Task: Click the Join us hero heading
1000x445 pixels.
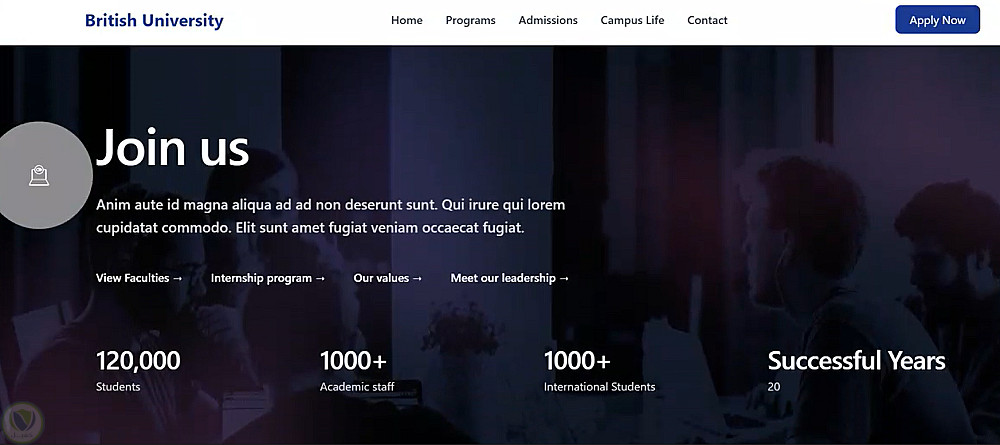Action: coord(172,147)
